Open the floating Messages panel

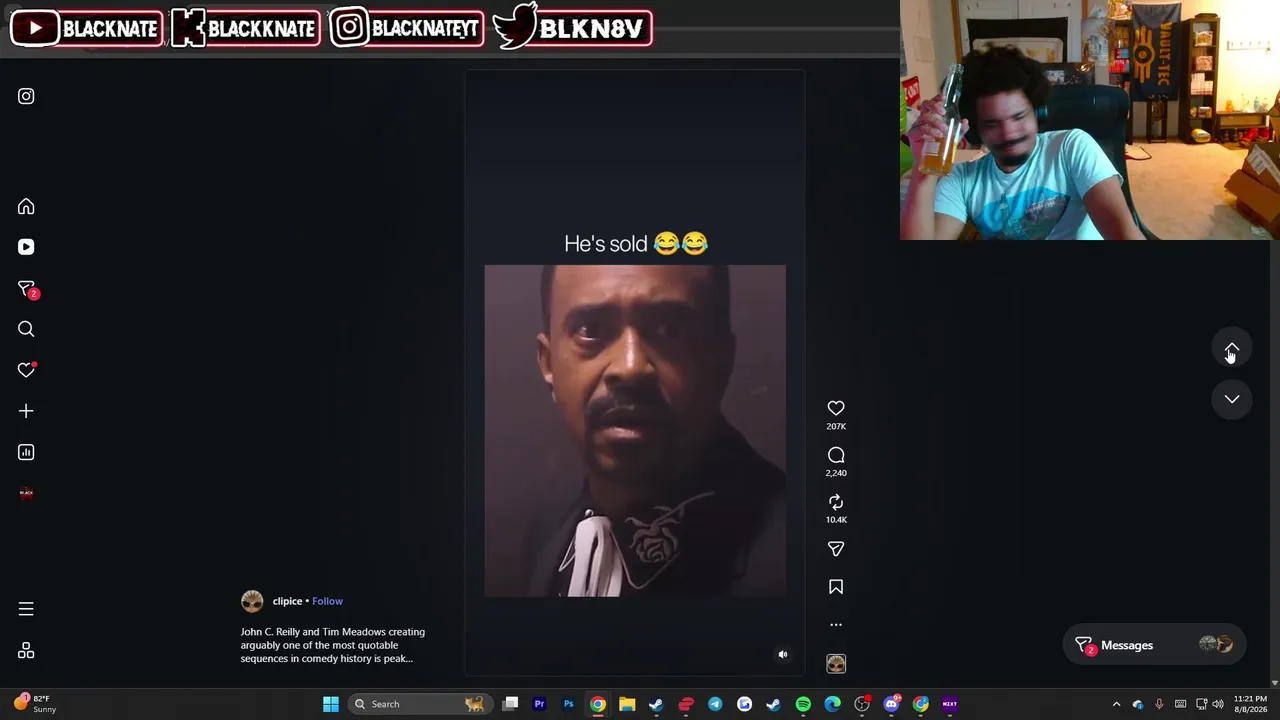tap(1156, 645)
